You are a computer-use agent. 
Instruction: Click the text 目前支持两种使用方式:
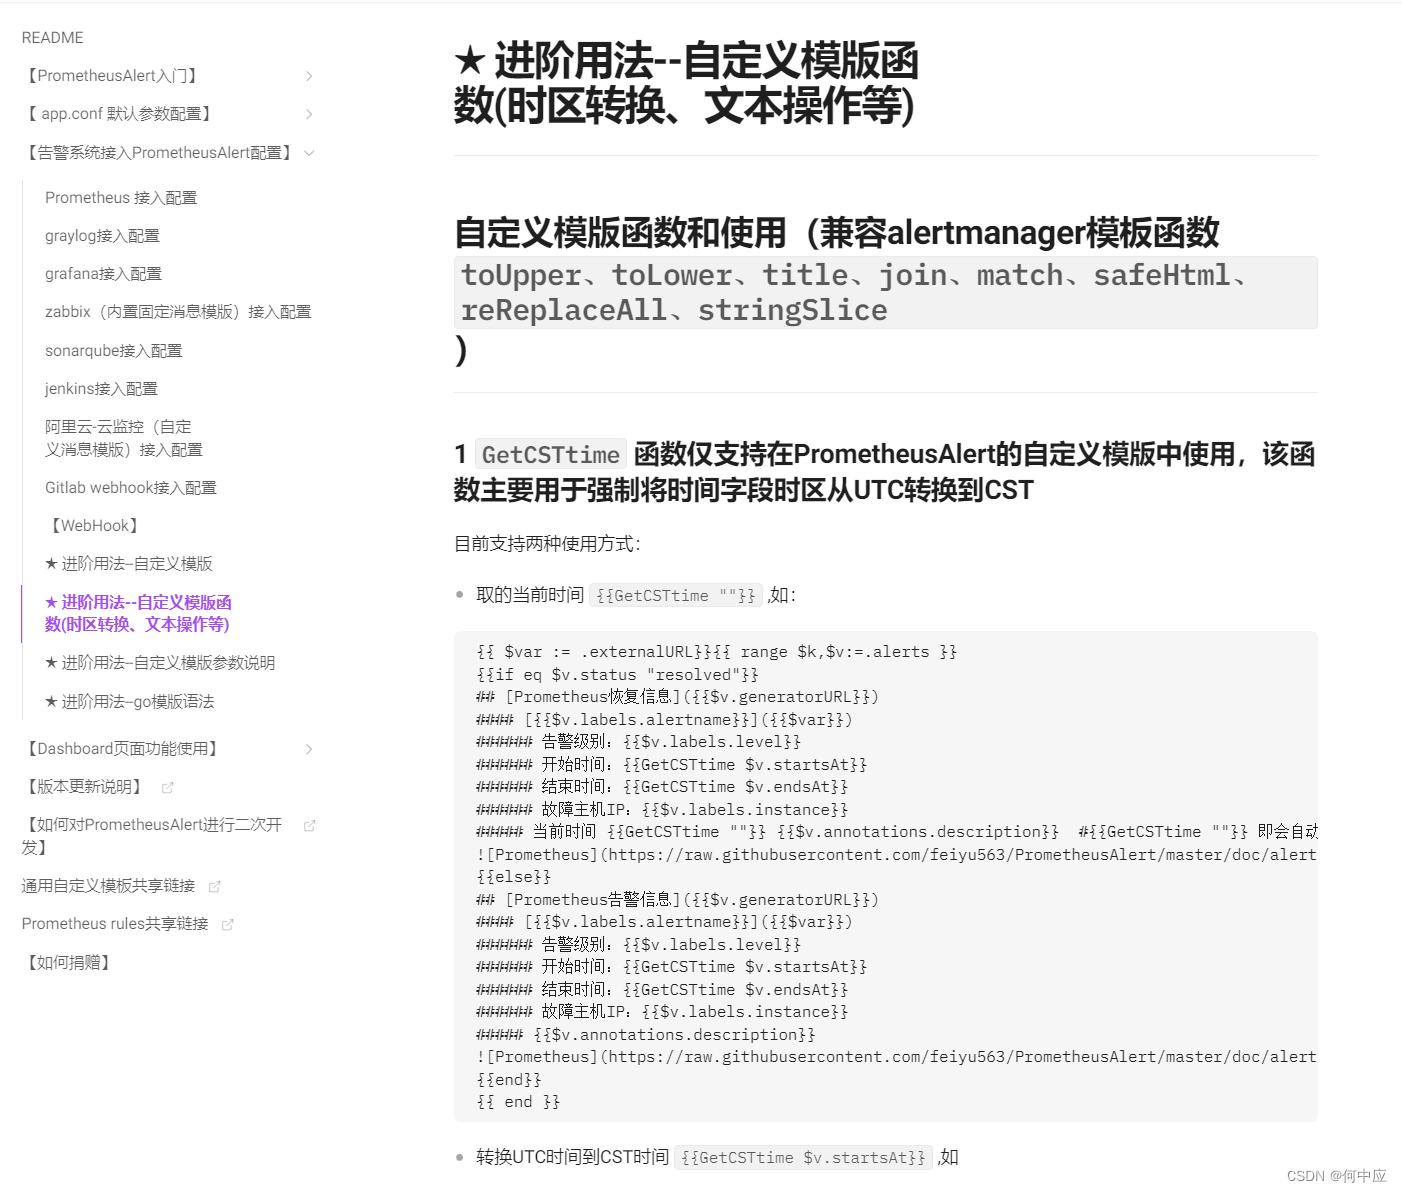click(547, 544)
